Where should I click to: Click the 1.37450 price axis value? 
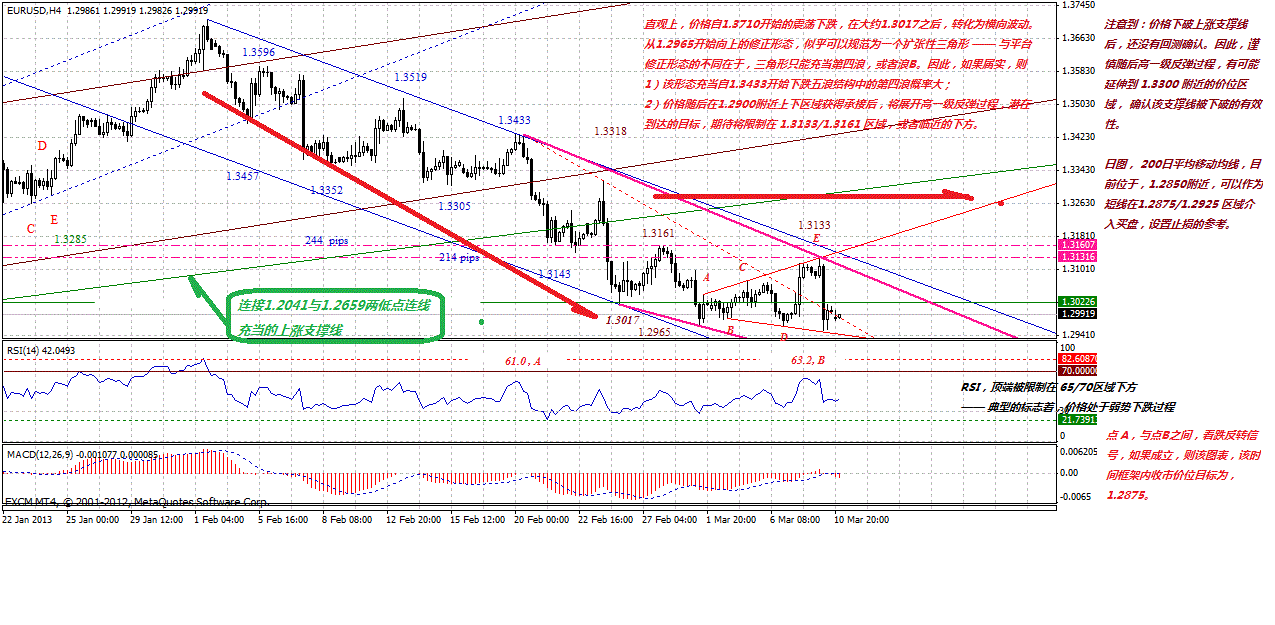point(1079,5)
